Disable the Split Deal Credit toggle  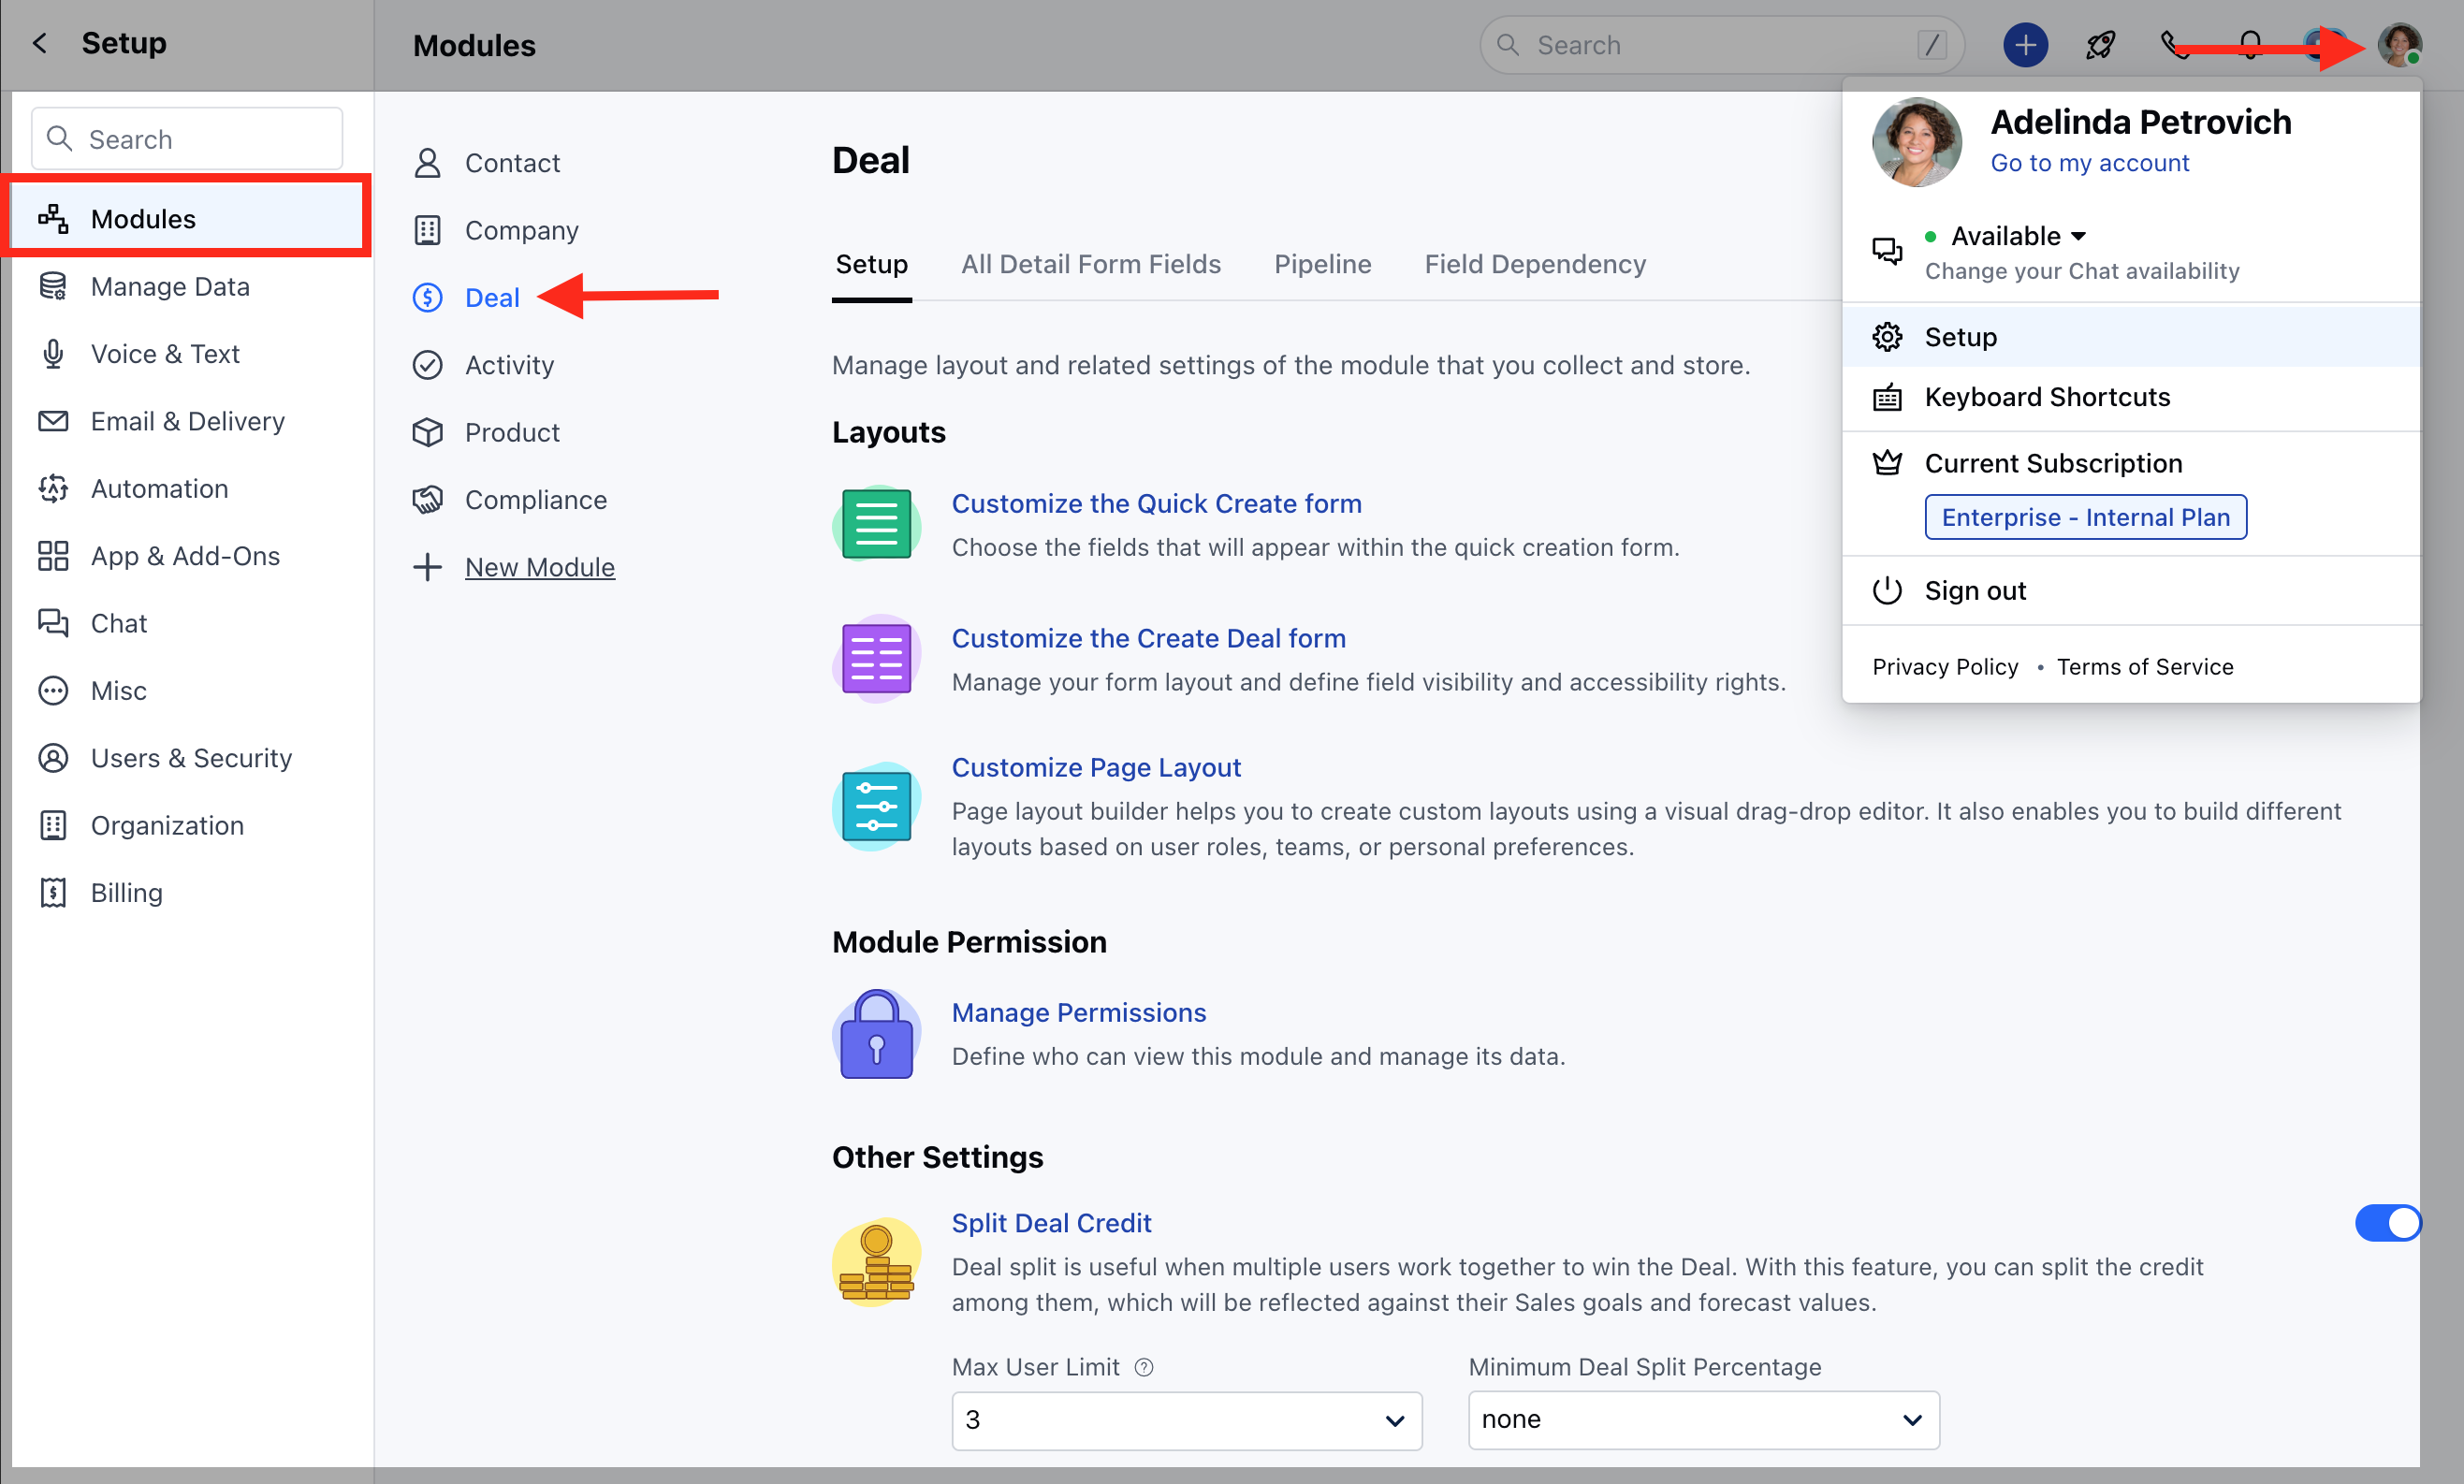[x=2387, y=1222]
